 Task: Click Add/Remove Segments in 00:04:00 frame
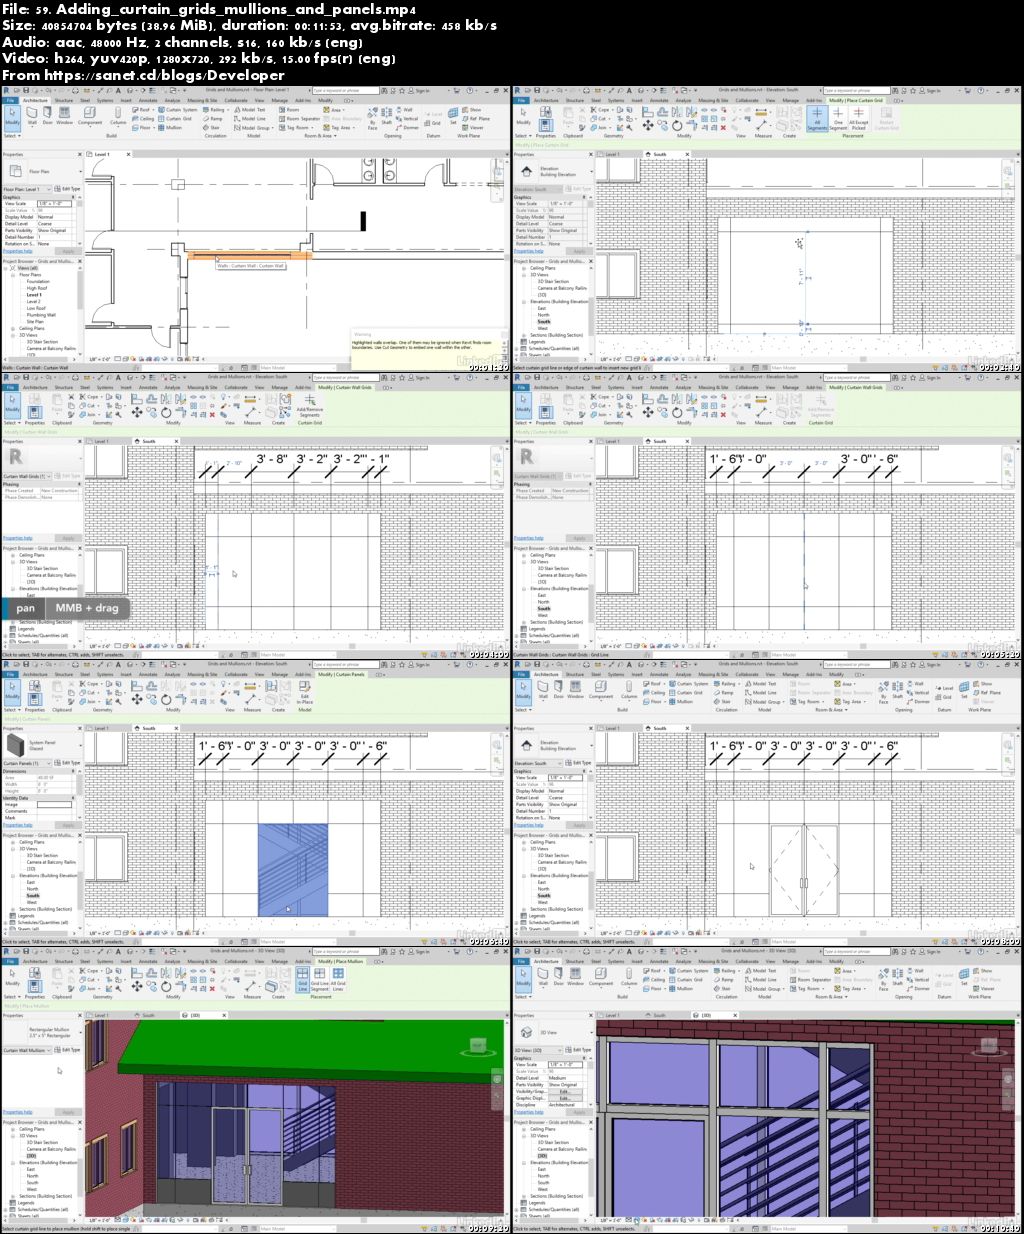coord(310,406)
